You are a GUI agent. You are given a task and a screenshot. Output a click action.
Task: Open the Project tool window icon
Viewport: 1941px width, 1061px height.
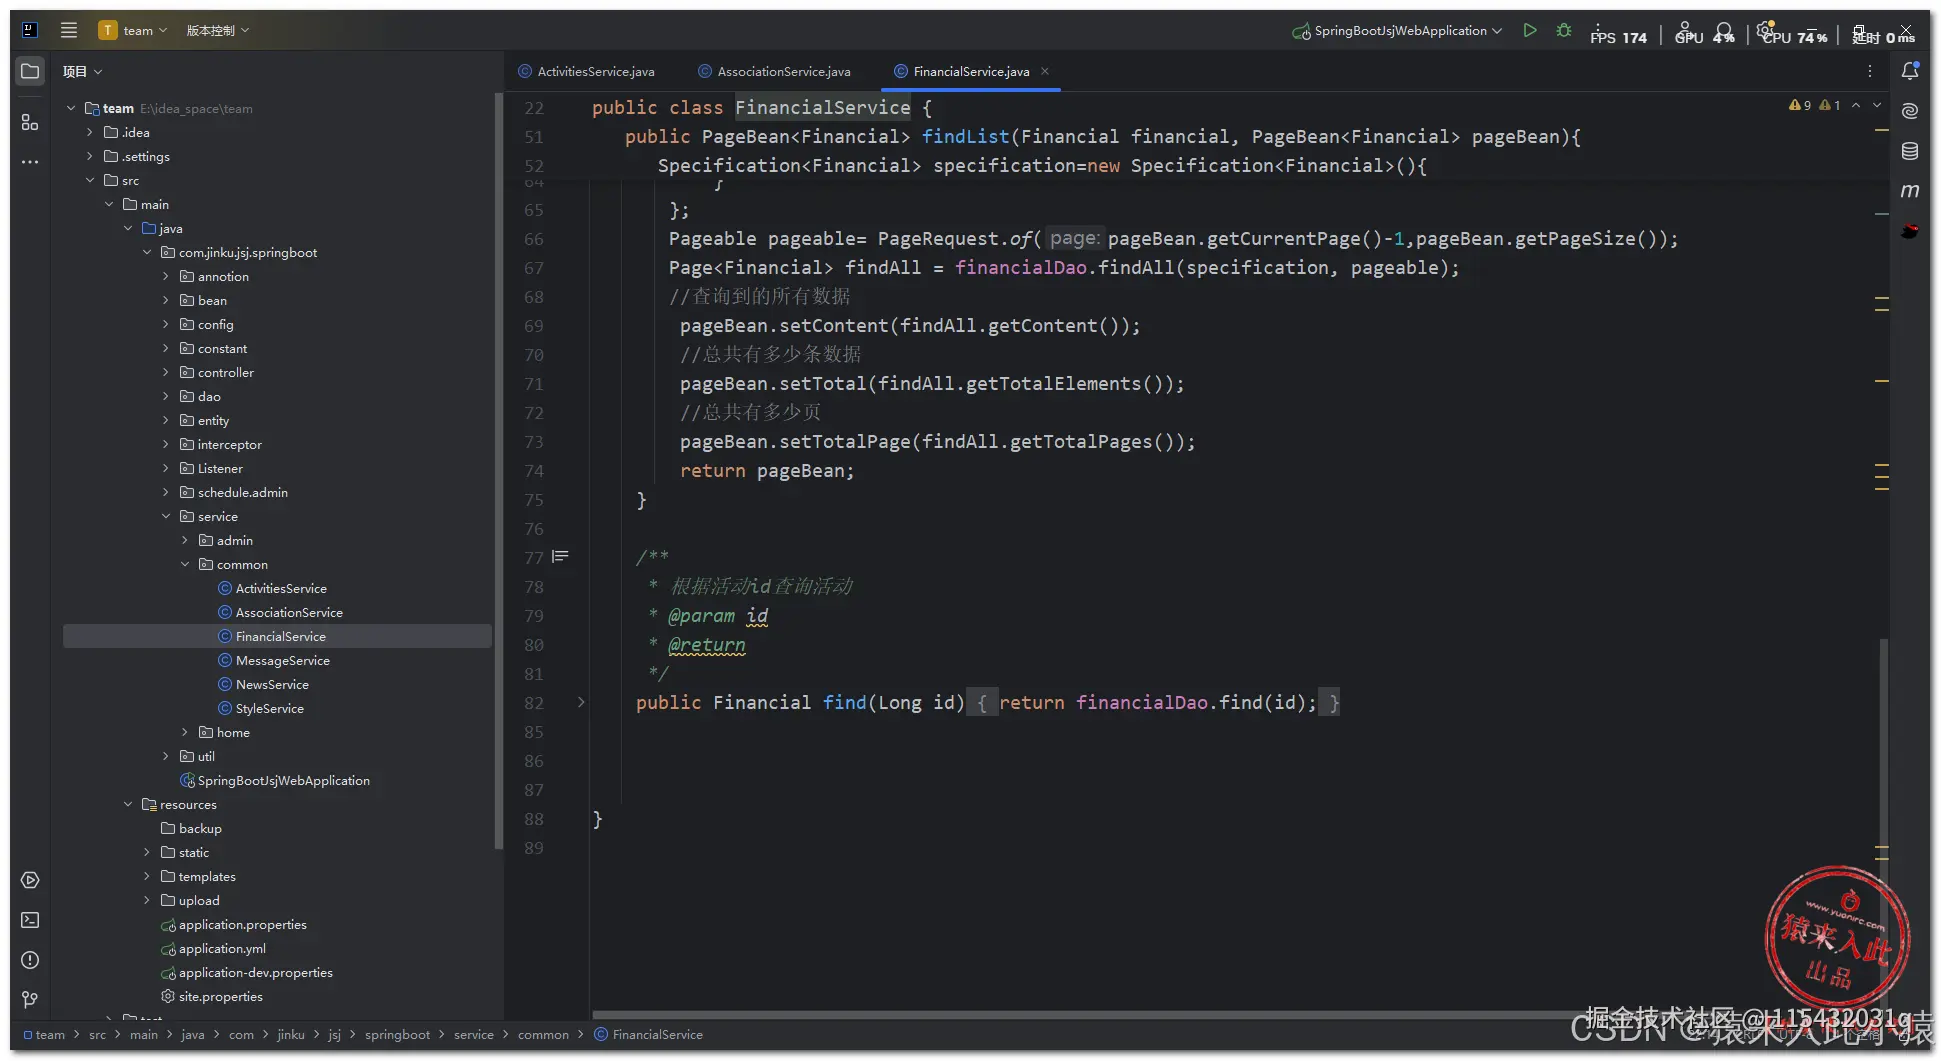coord(30,71)
